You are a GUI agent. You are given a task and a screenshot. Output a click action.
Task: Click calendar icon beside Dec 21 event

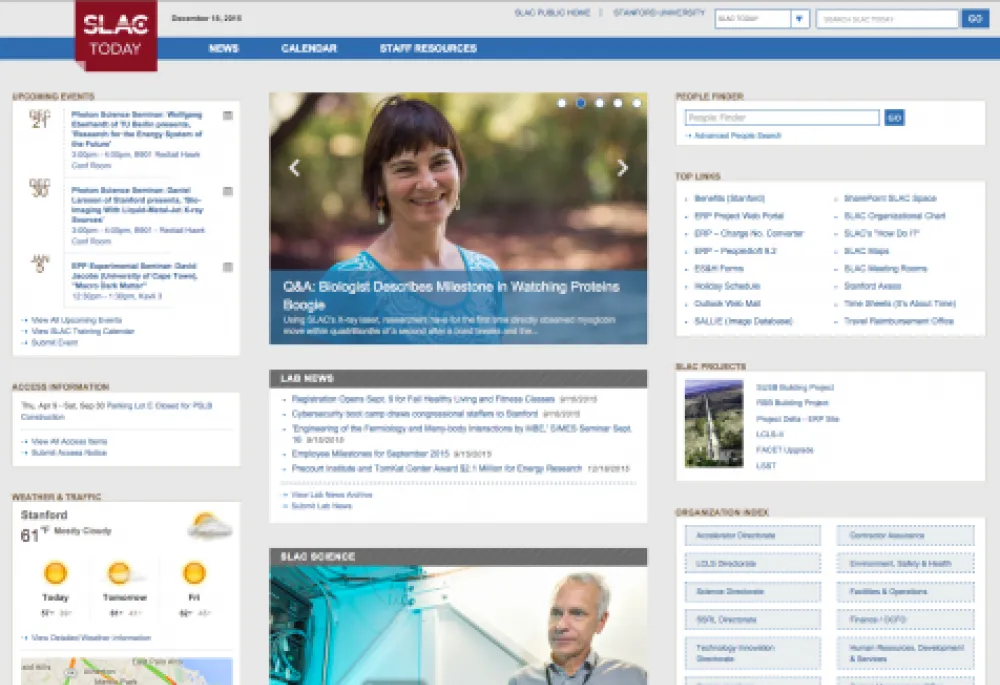228,116
